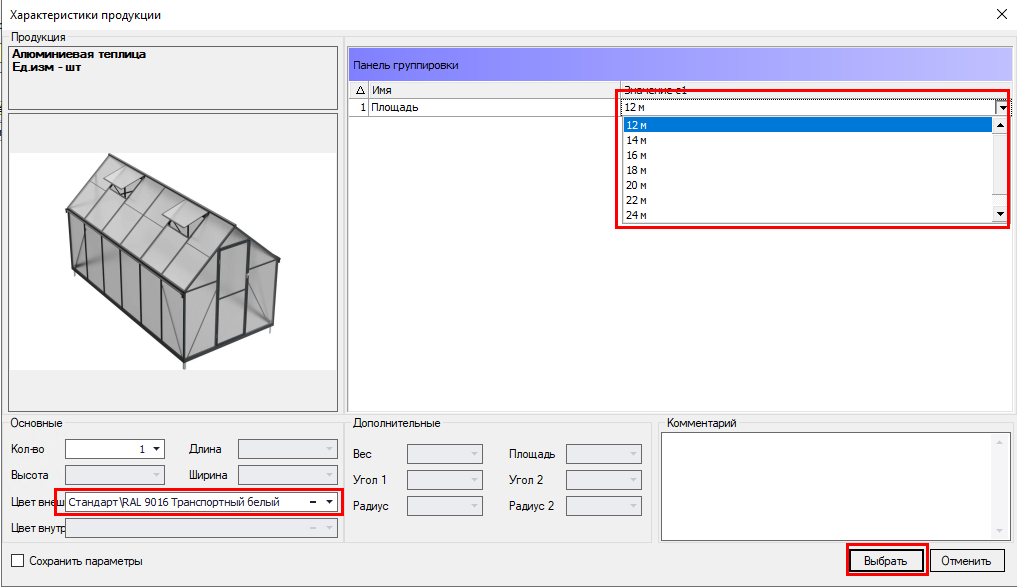
Task: Choose 20 м from the list
Action: pyautogui.click(x=808, y=185)
